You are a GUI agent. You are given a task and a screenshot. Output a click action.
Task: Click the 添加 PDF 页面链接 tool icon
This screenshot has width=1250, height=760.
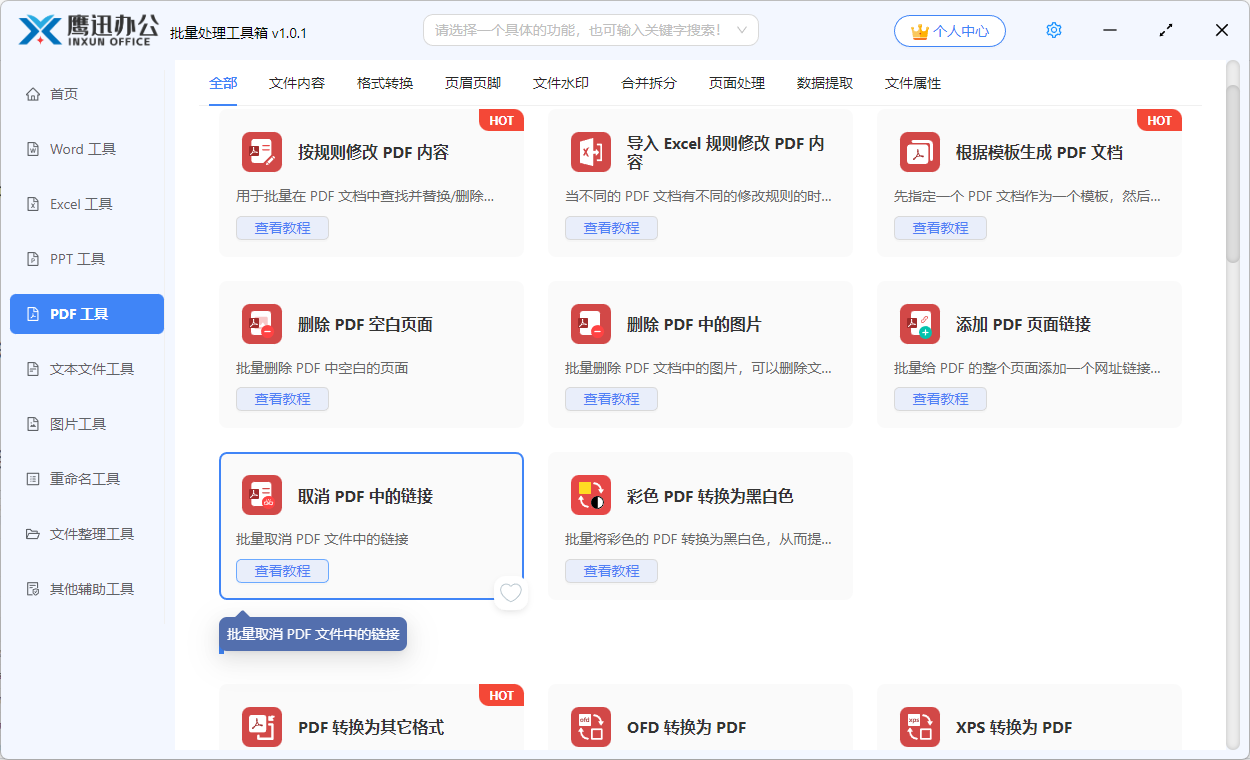[920, 323]
